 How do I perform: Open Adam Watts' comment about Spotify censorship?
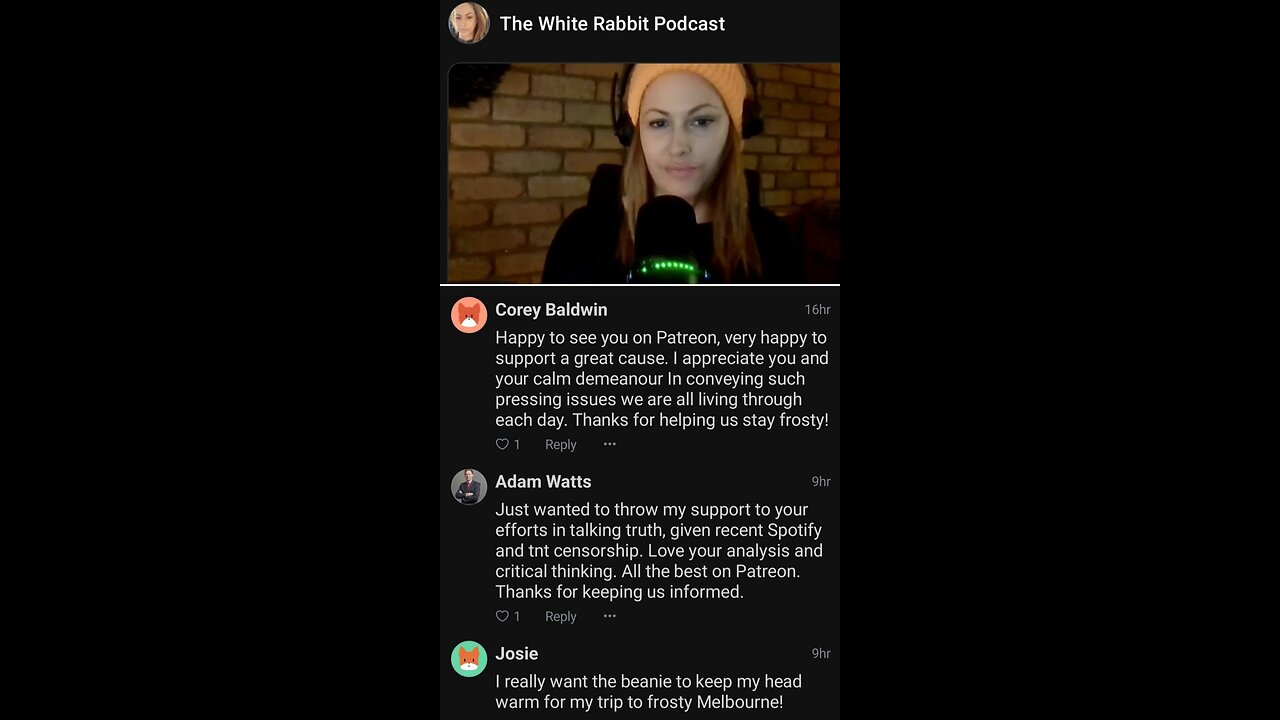659,551
